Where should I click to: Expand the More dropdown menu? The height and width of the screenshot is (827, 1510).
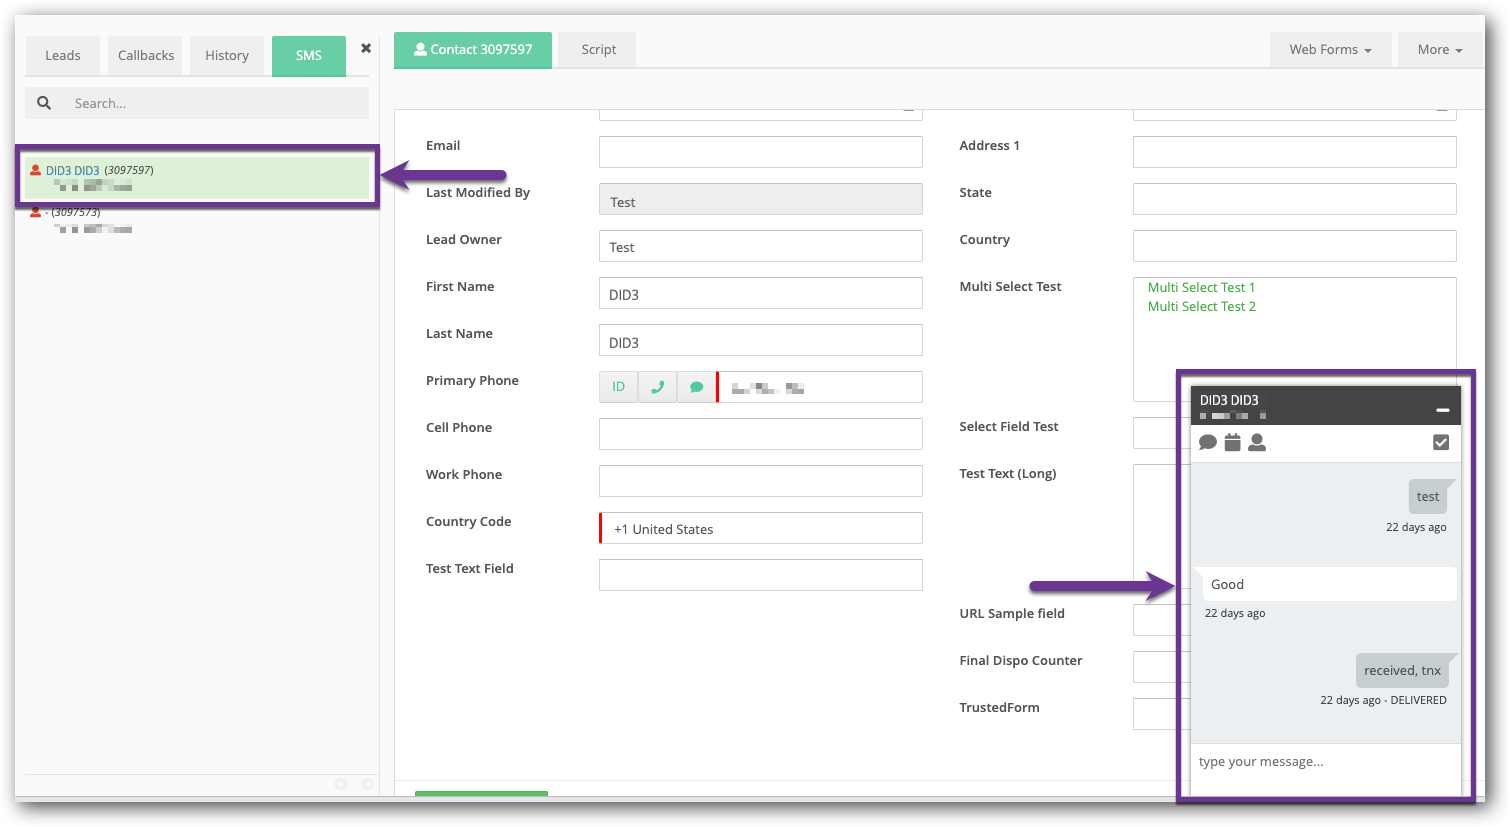coord(1439,49)
